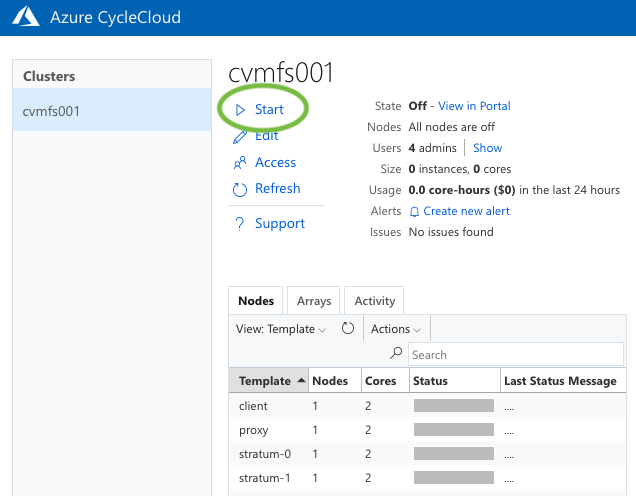Click the 'No issues found' text
Viewport: 636px width, 496px height.
451,232
